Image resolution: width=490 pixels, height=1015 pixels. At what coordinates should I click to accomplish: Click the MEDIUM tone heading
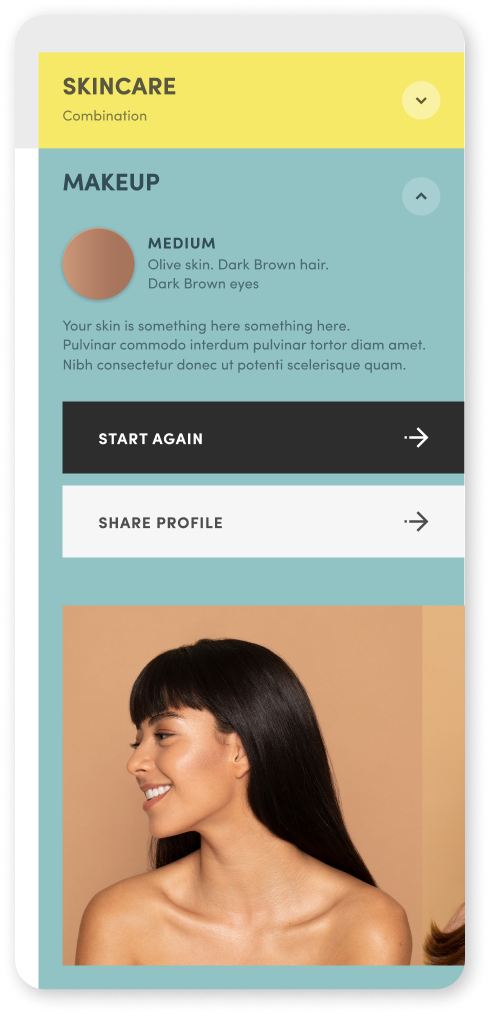pyautogui.click(x=182, y=244)
